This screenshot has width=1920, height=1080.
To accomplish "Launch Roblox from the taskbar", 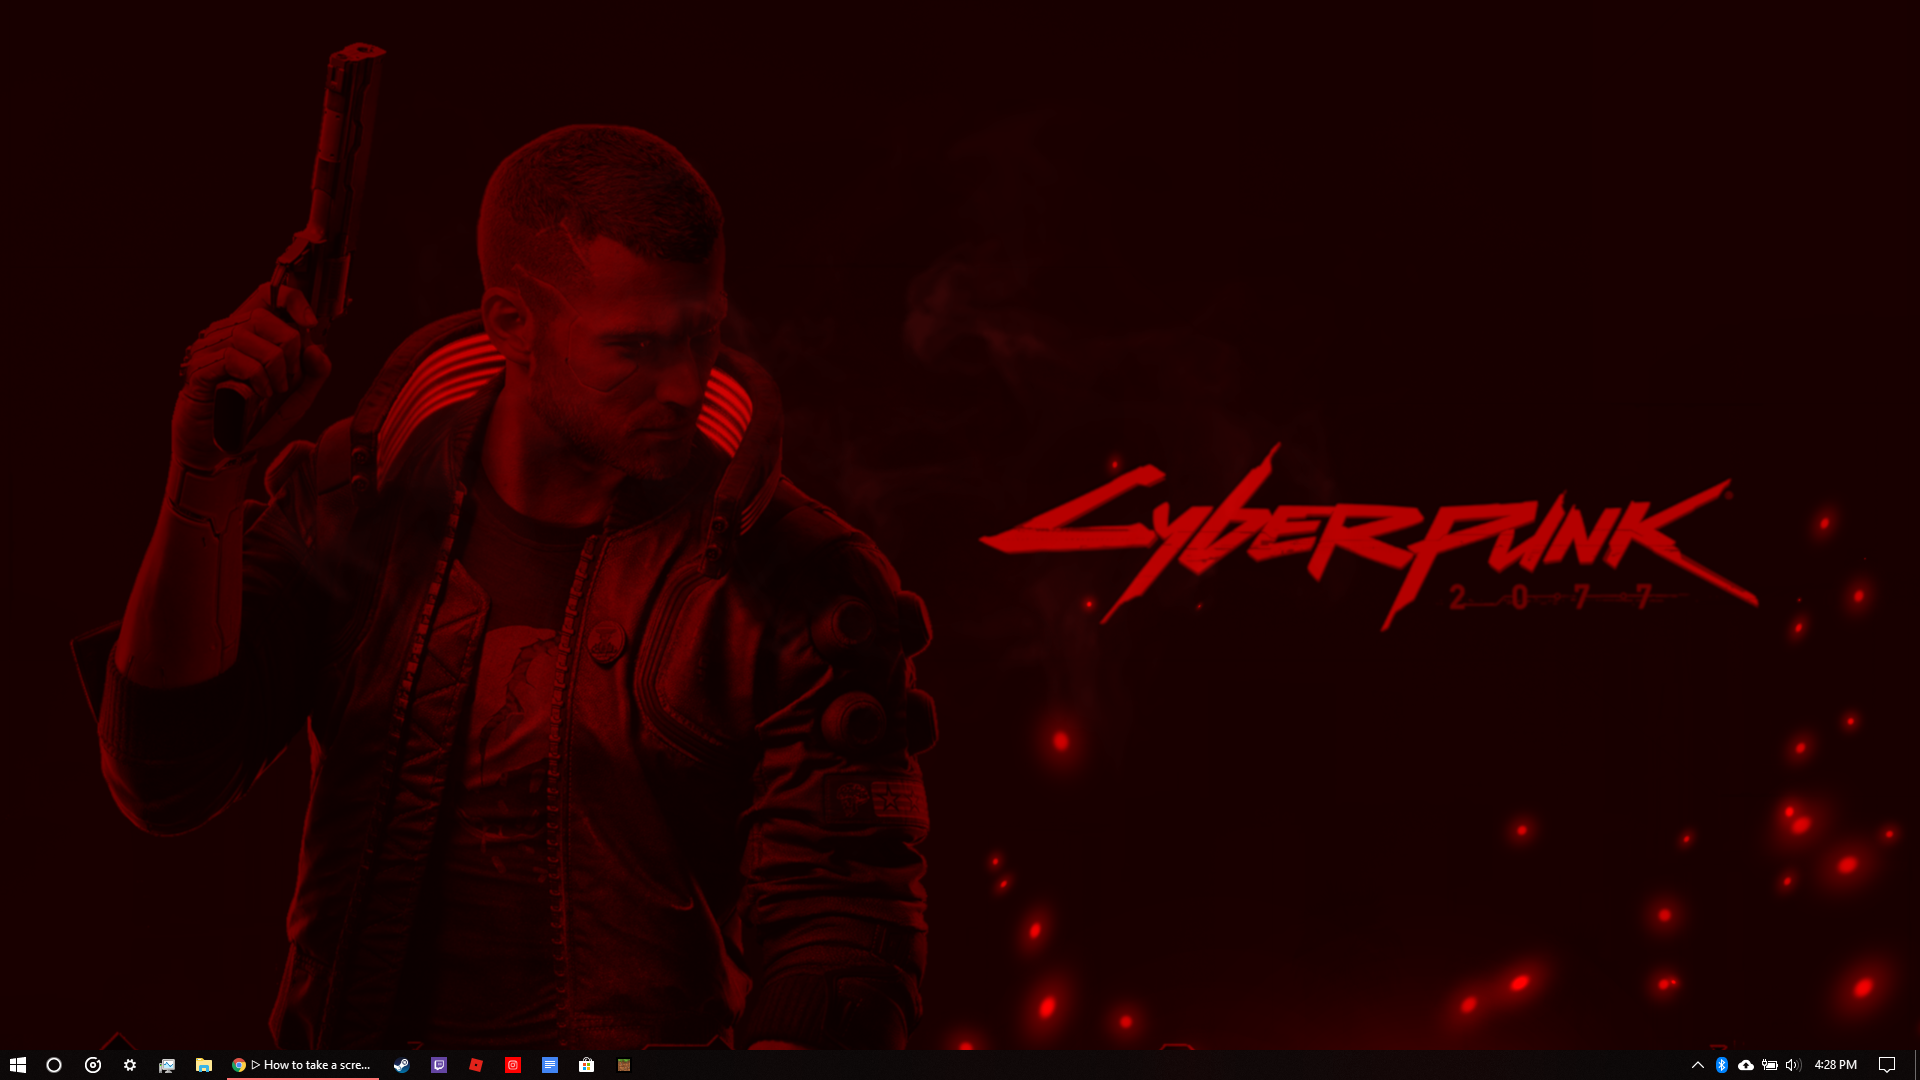I will pyautogui.click(x=476, y=1065).
